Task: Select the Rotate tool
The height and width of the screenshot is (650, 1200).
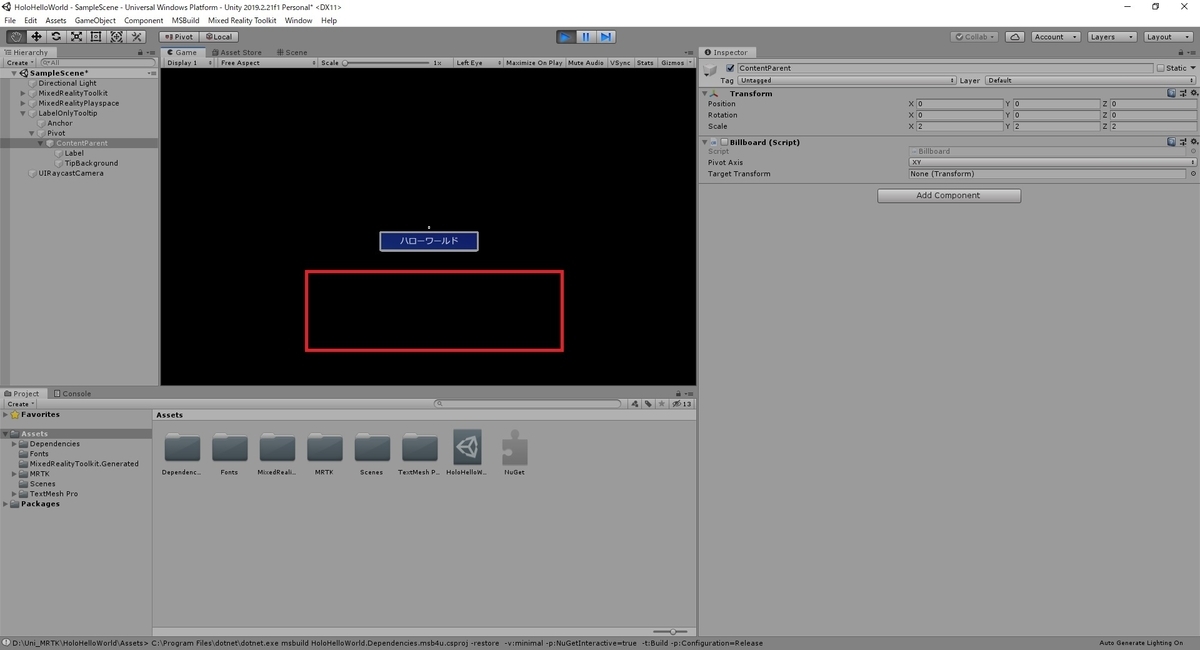Action: tap(56, 37)
